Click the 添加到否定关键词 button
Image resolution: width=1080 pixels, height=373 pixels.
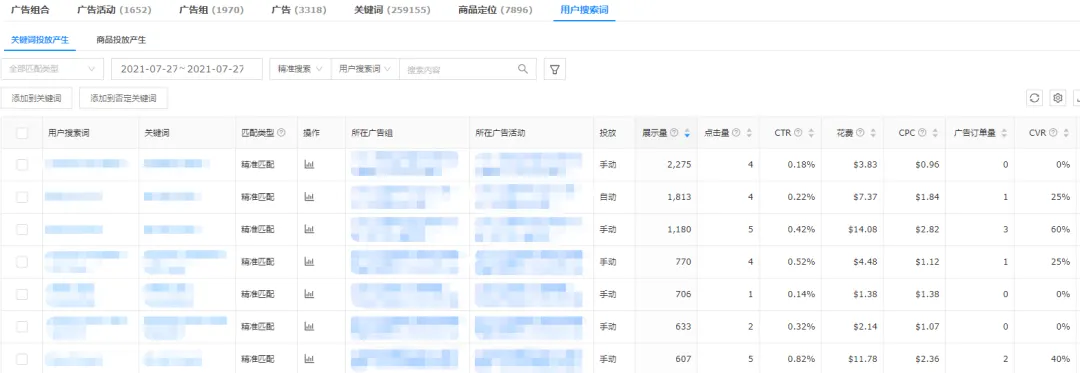click(123, 98)
